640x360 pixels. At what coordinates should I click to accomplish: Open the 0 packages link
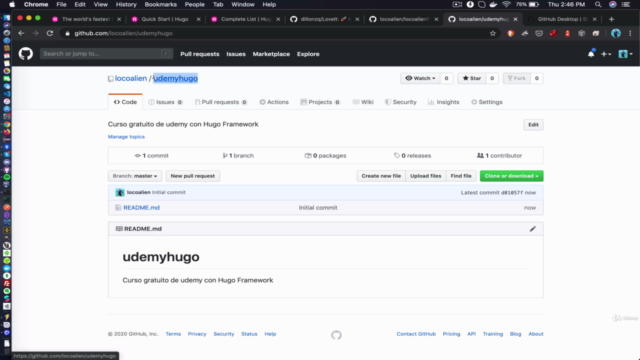[x=325, y=156]
